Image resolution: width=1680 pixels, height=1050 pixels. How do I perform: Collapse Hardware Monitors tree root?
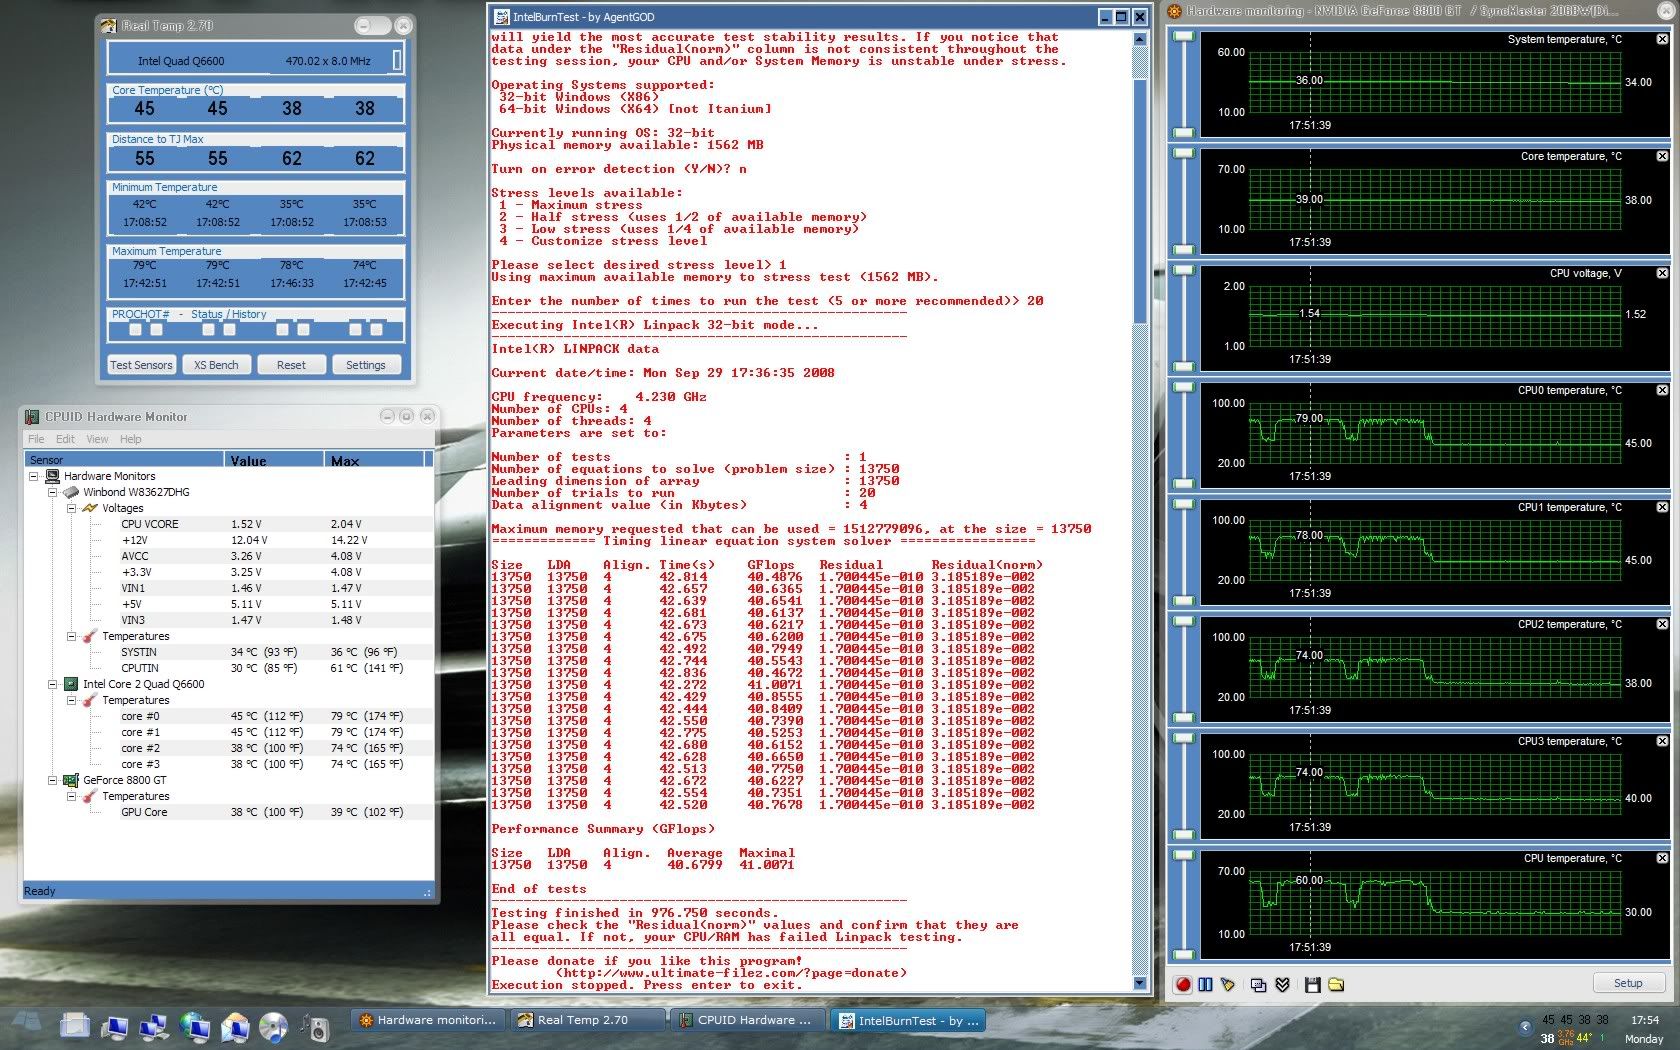click(33, 477)
